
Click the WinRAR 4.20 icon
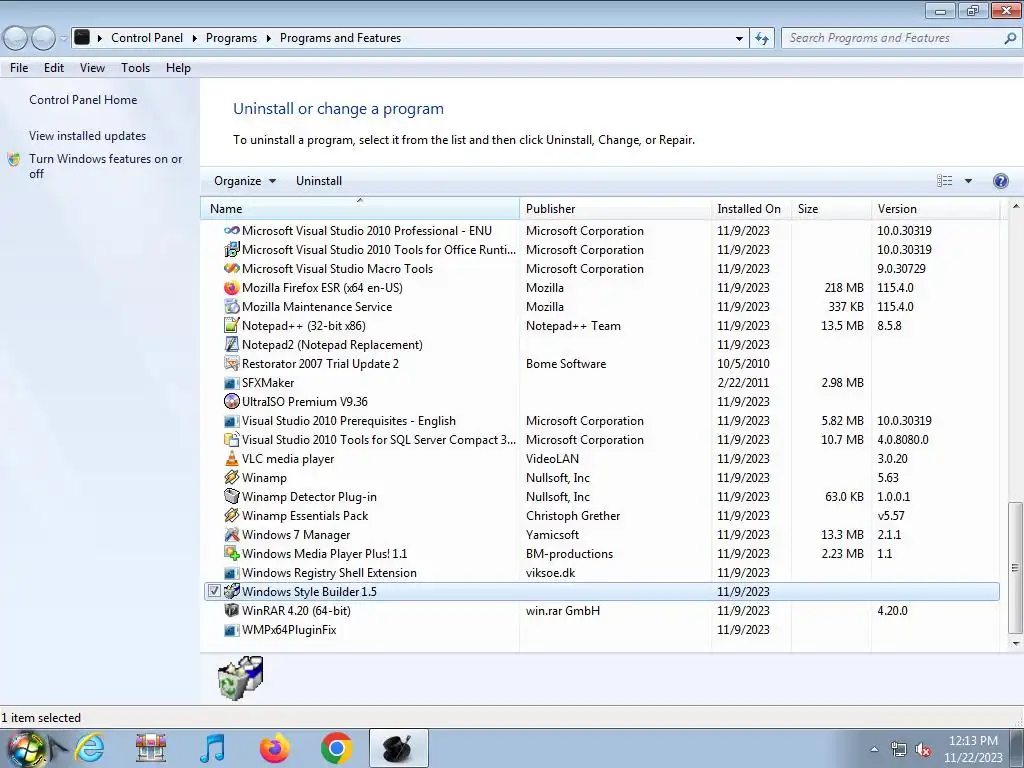231,611
